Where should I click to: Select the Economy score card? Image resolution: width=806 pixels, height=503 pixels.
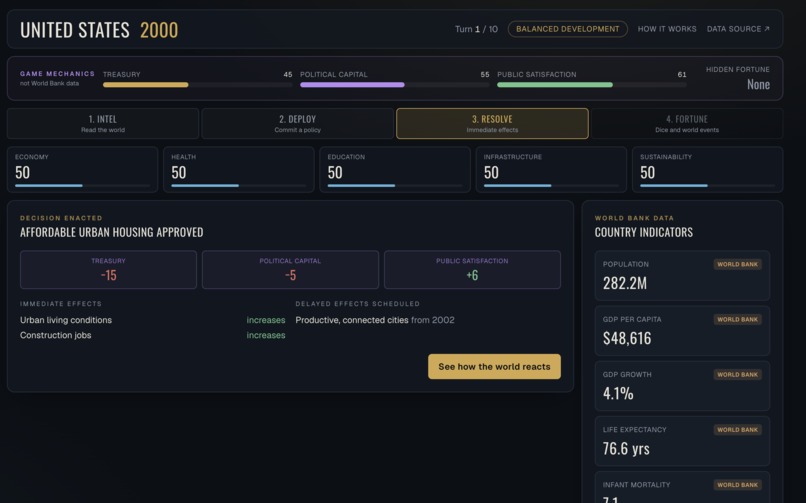point(82,170)
